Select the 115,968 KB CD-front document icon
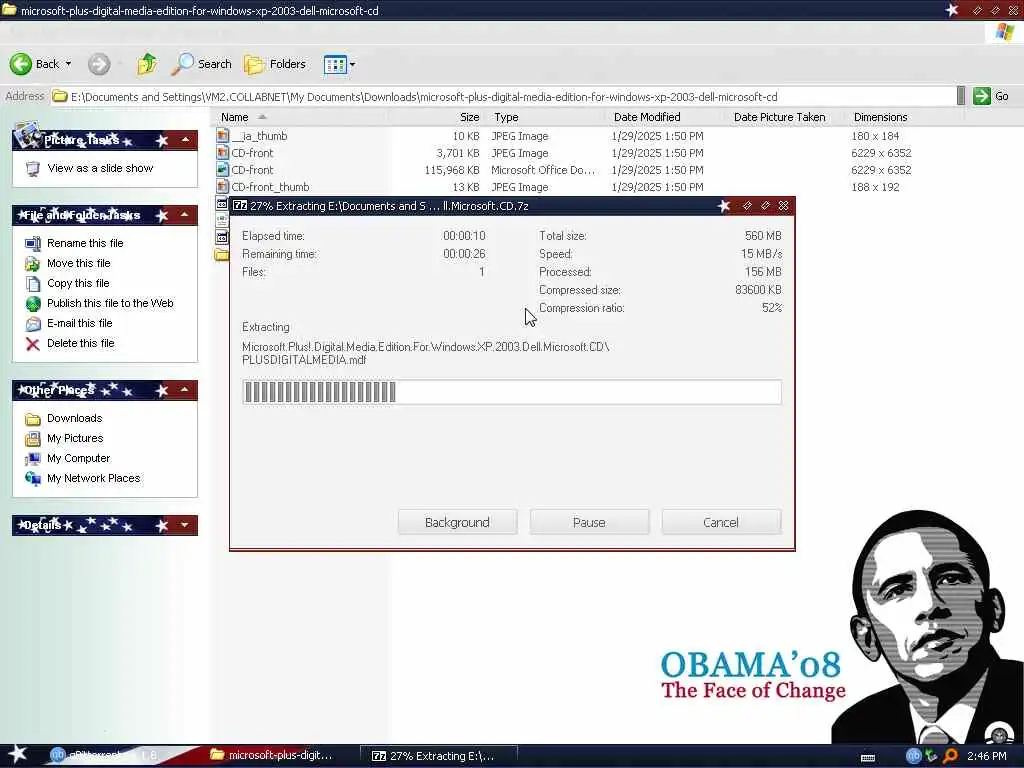The width and height of the screenshot is (1024, 768). (x=223, y=170)
